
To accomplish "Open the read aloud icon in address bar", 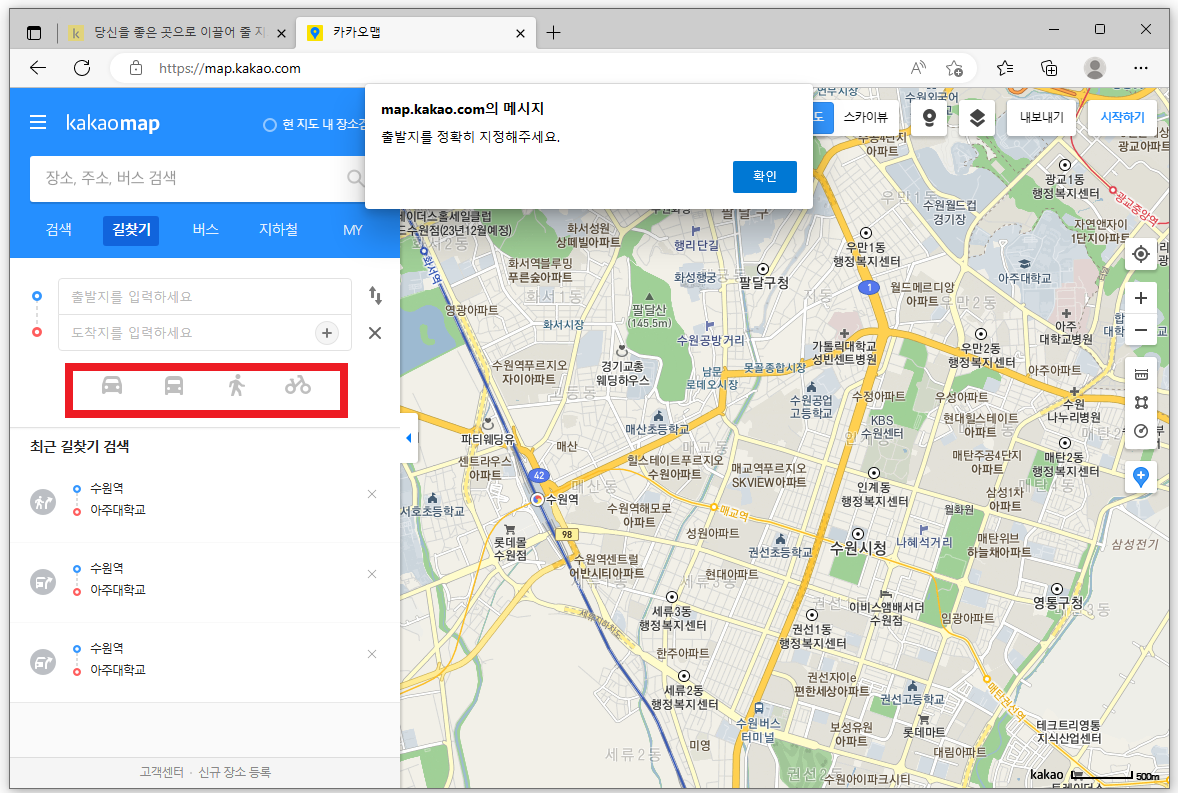I will coord(918,68).
